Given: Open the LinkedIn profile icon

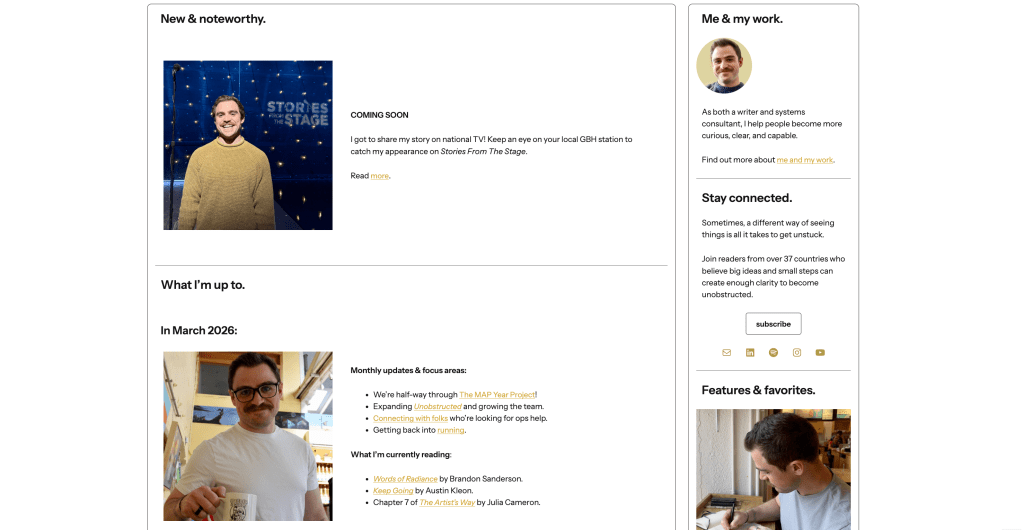Looking at the screenshot, I should pos(750,352).
